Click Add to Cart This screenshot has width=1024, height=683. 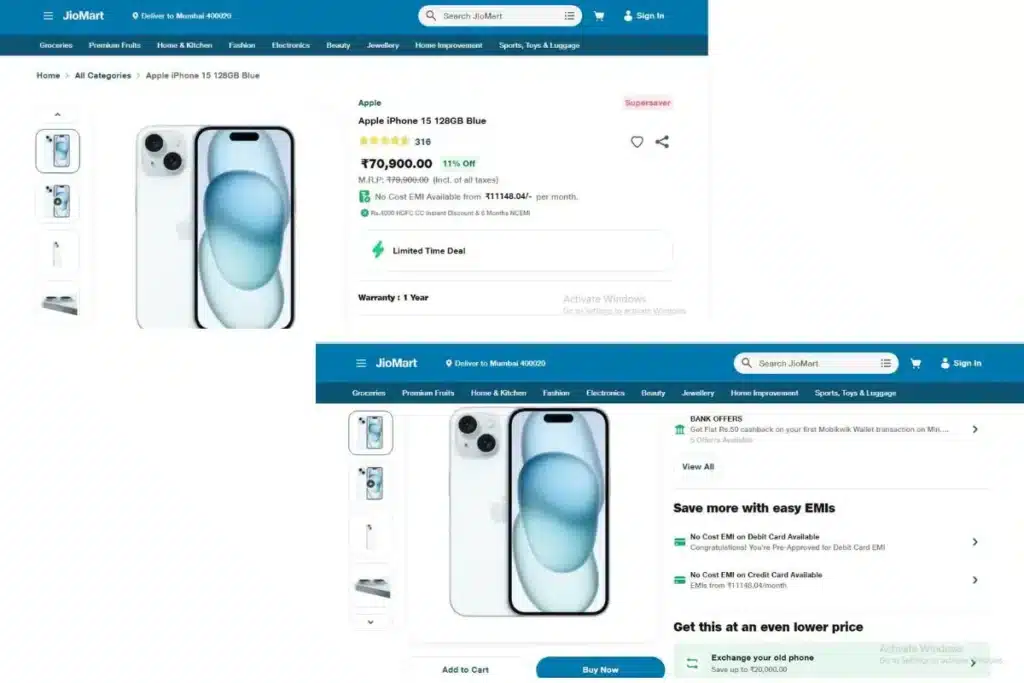[465, 669]
